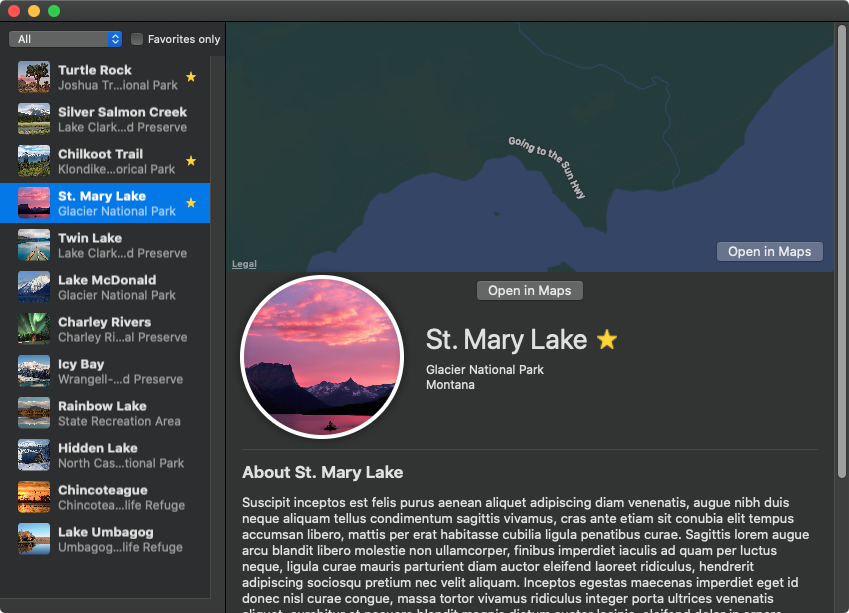Screen dimensions: 849x613
Task: Open the Legal link on the map
Action: pyautogui.click(x=244, y=264)
